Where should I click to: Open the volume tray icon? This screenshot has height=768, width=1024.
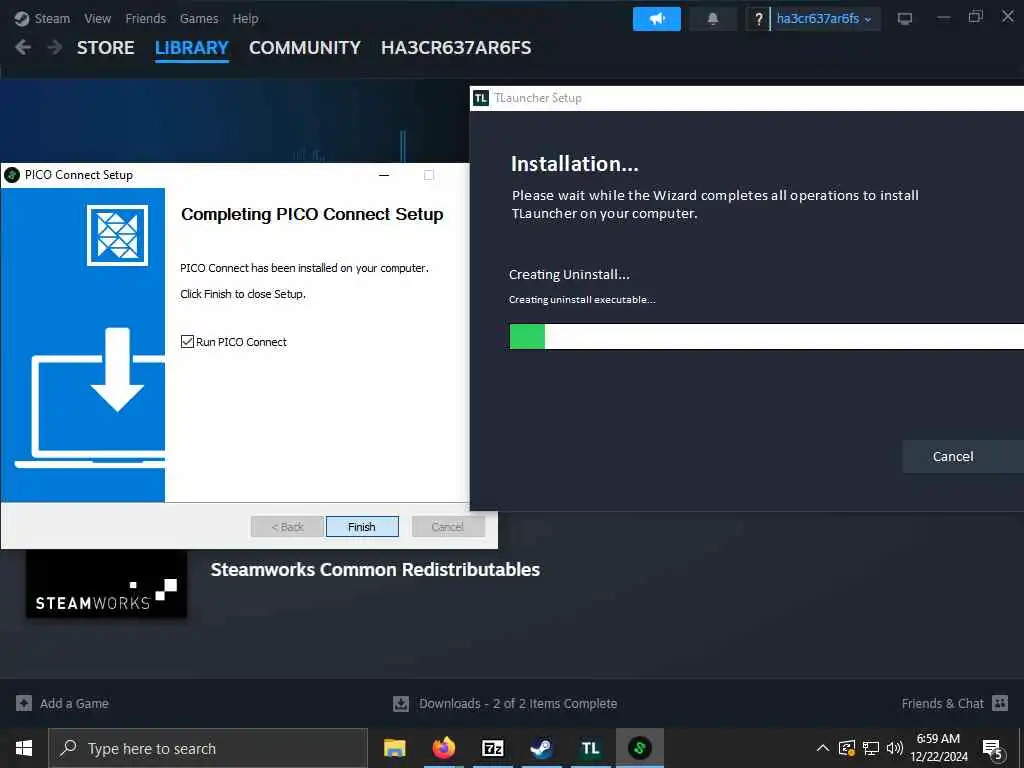click(x=894, y=748)
